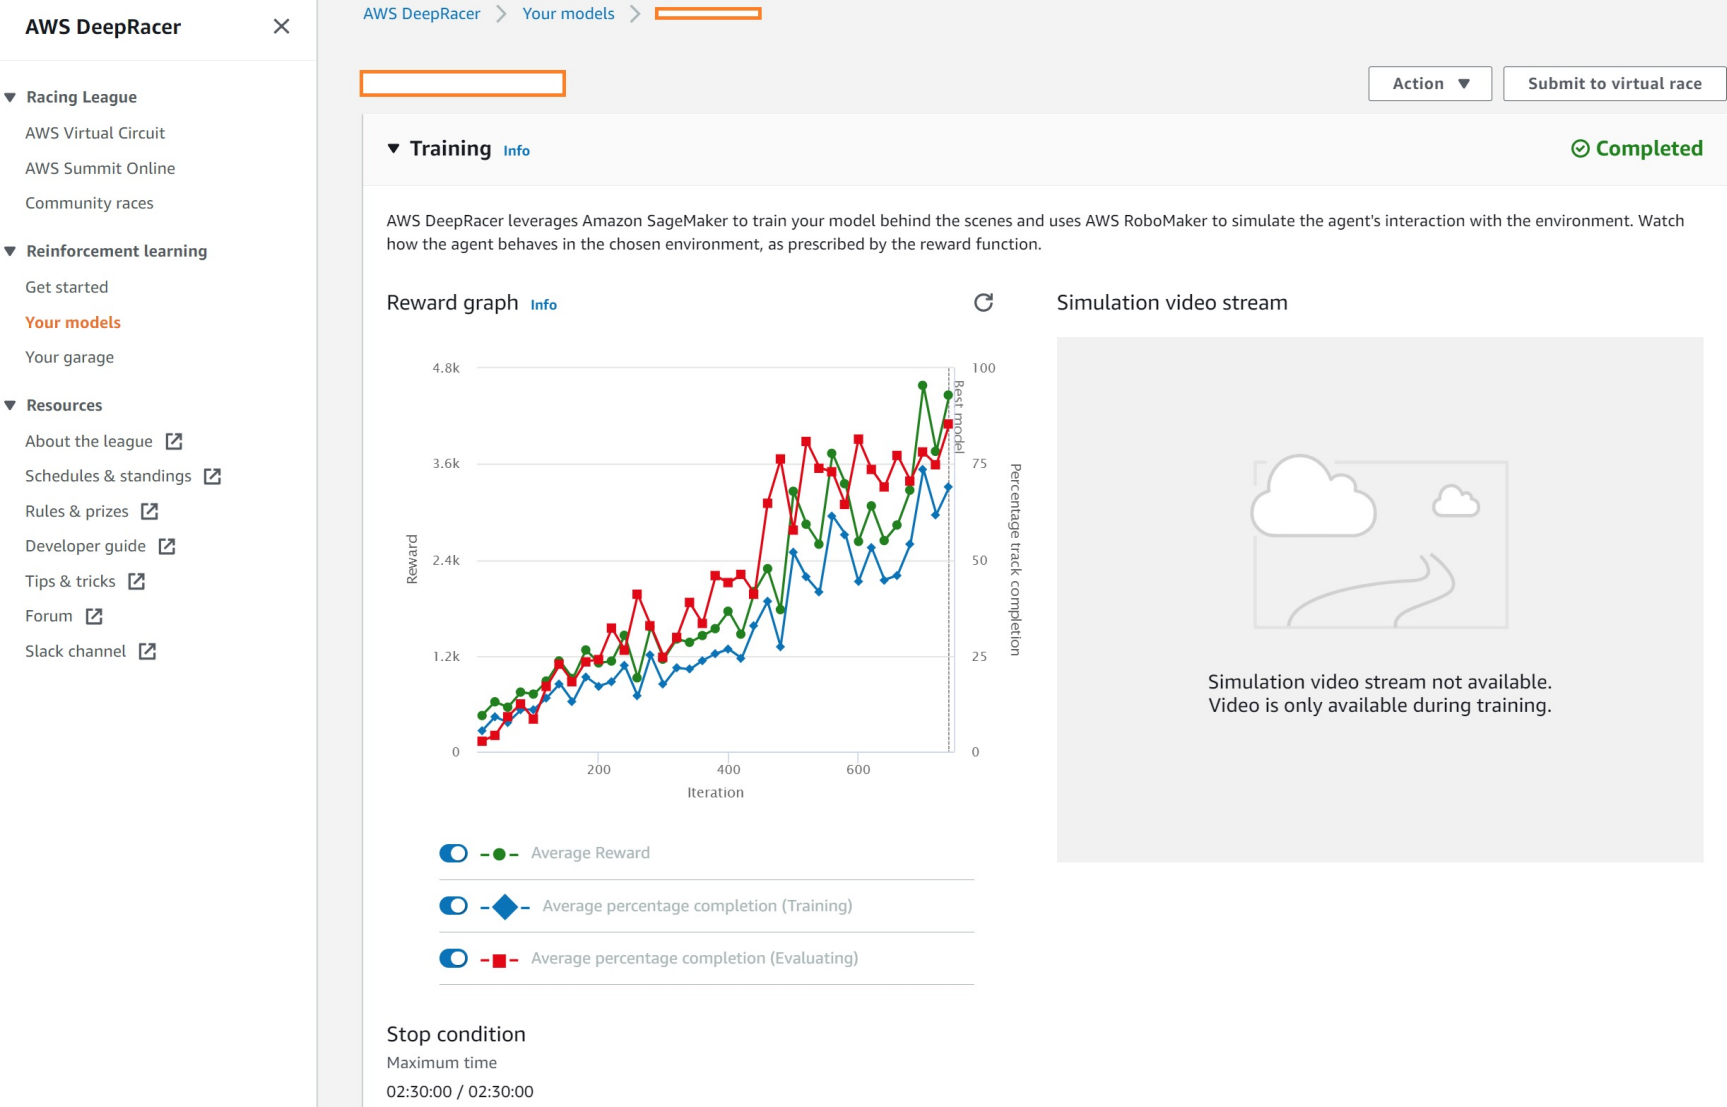Open external link icon for About the league
1727x1107 pixels.
click(x=174, y=441)
